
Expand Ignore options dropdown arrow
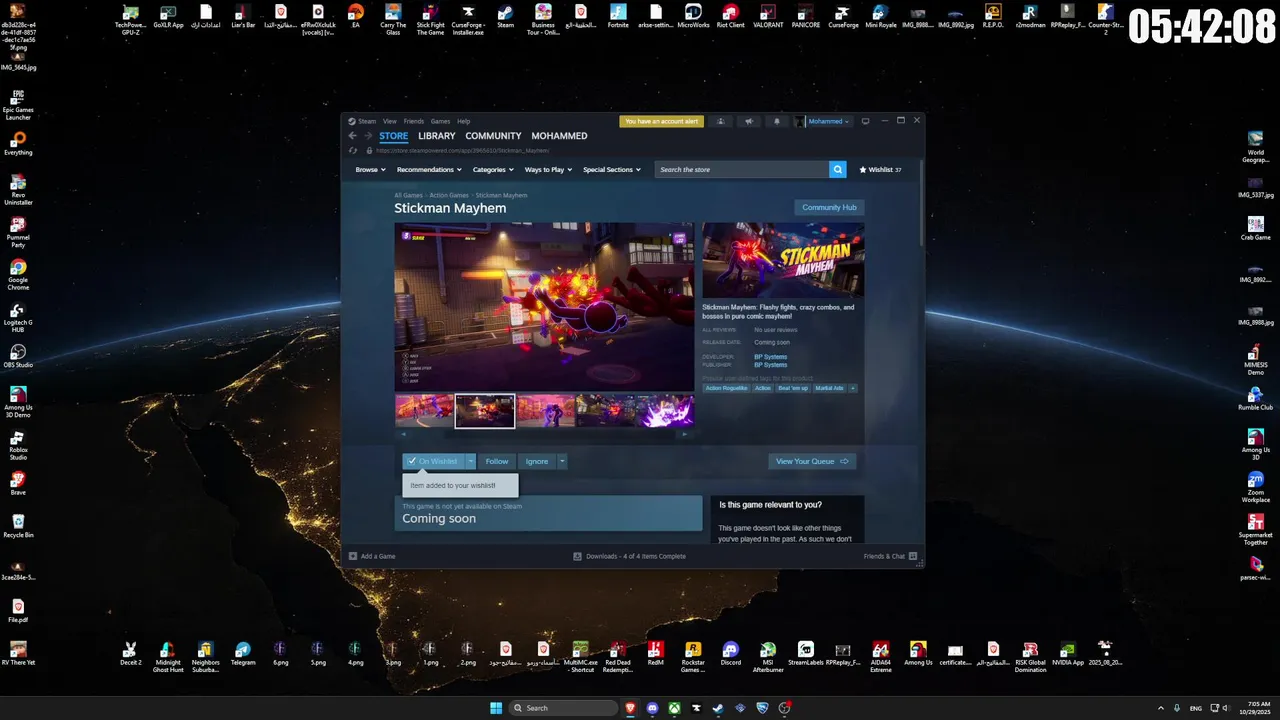(x=562, y=461)
